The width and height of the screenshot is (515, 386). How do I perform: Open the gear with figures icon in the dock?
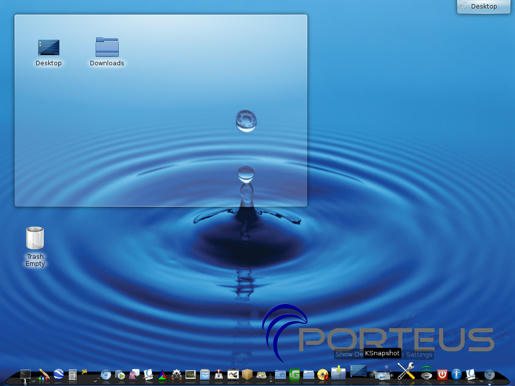point(176,375)
